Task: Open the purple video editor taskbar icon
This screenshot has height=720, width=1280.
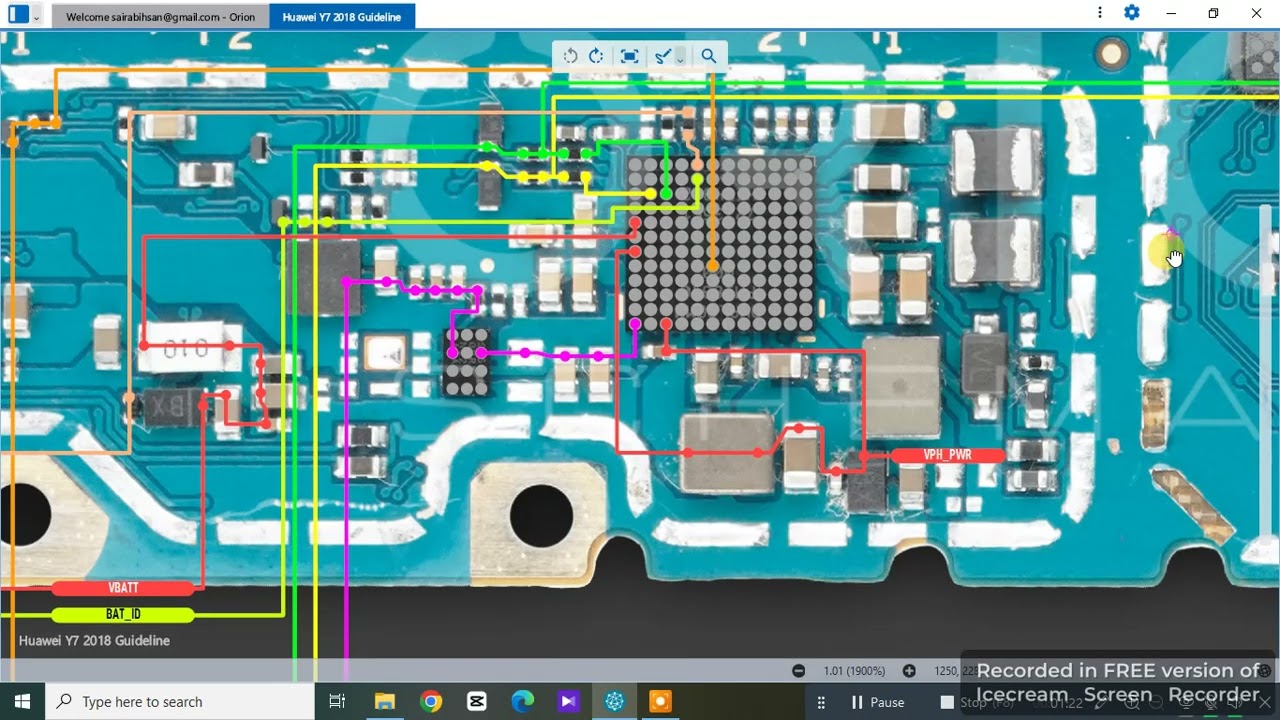Action: (569, 702)
